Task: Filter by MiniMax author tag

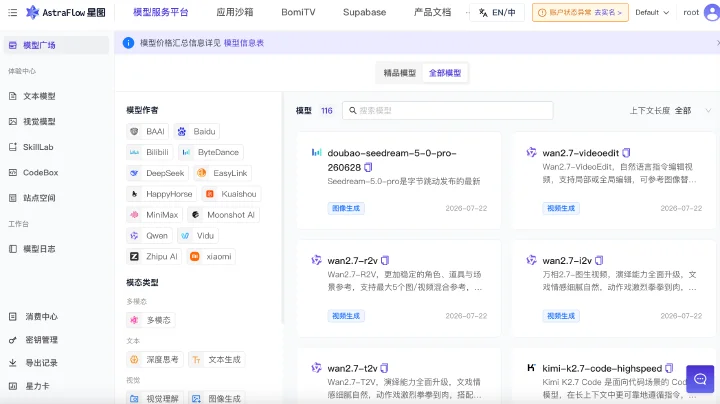Action: [x=154, y=215]
